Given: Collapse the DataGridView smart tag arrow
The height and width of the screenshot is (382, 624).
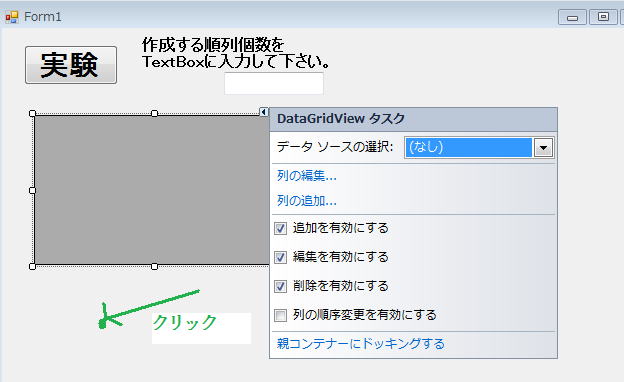Looking at the screenshot, I should [263, 112].
